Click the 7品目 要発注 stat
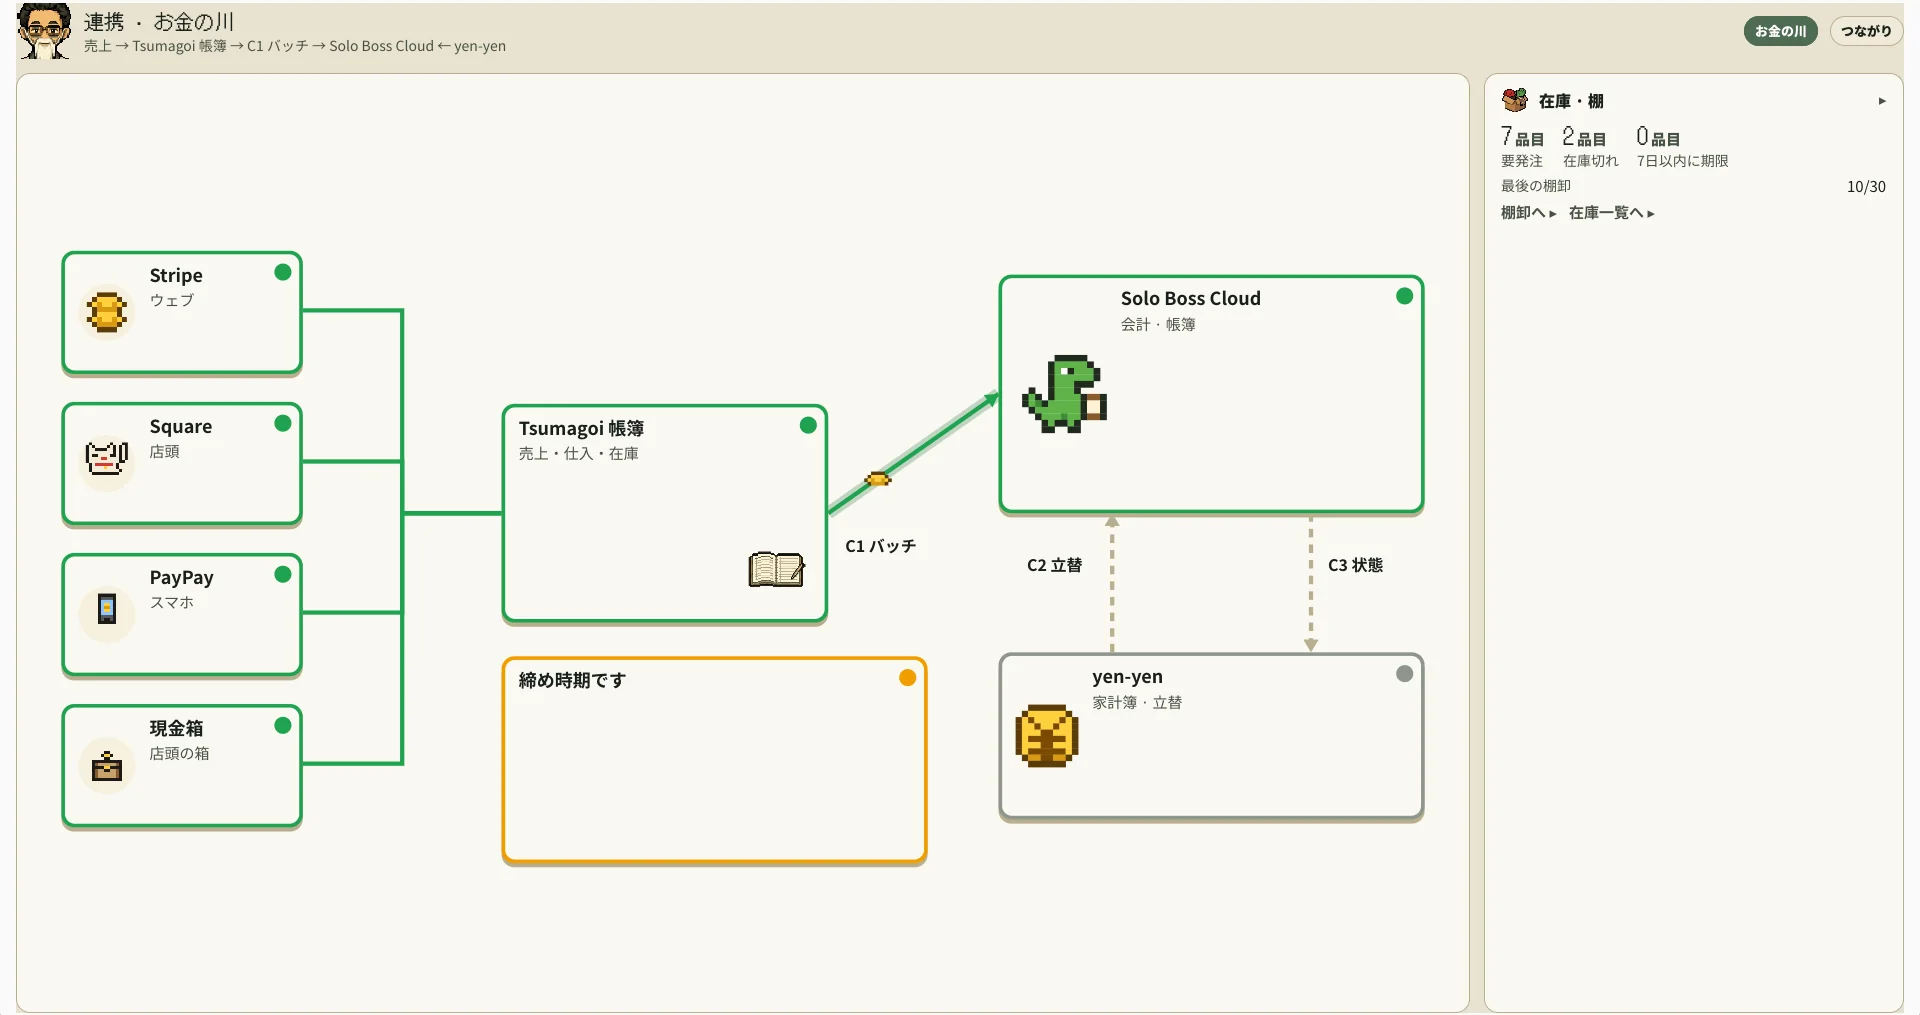The image size is (1920, 1015). coord(1522,147)
